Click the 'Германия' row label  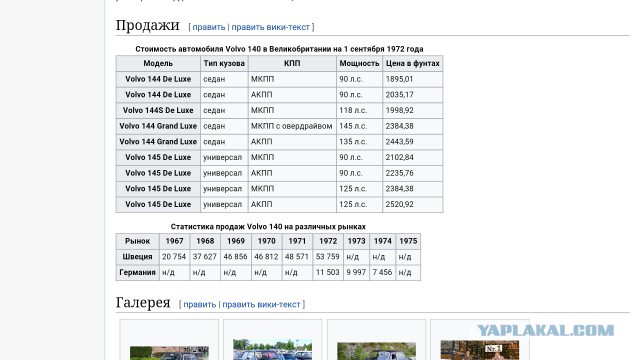(138, 272)
